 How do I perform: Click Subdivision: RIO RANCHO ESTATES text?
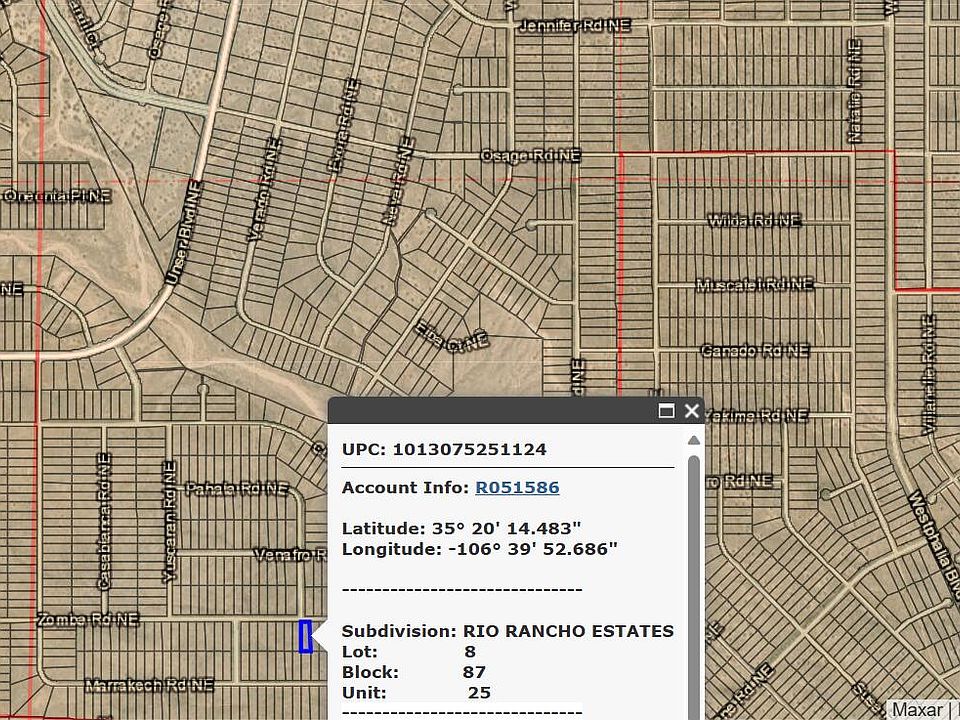pos(508,631)
